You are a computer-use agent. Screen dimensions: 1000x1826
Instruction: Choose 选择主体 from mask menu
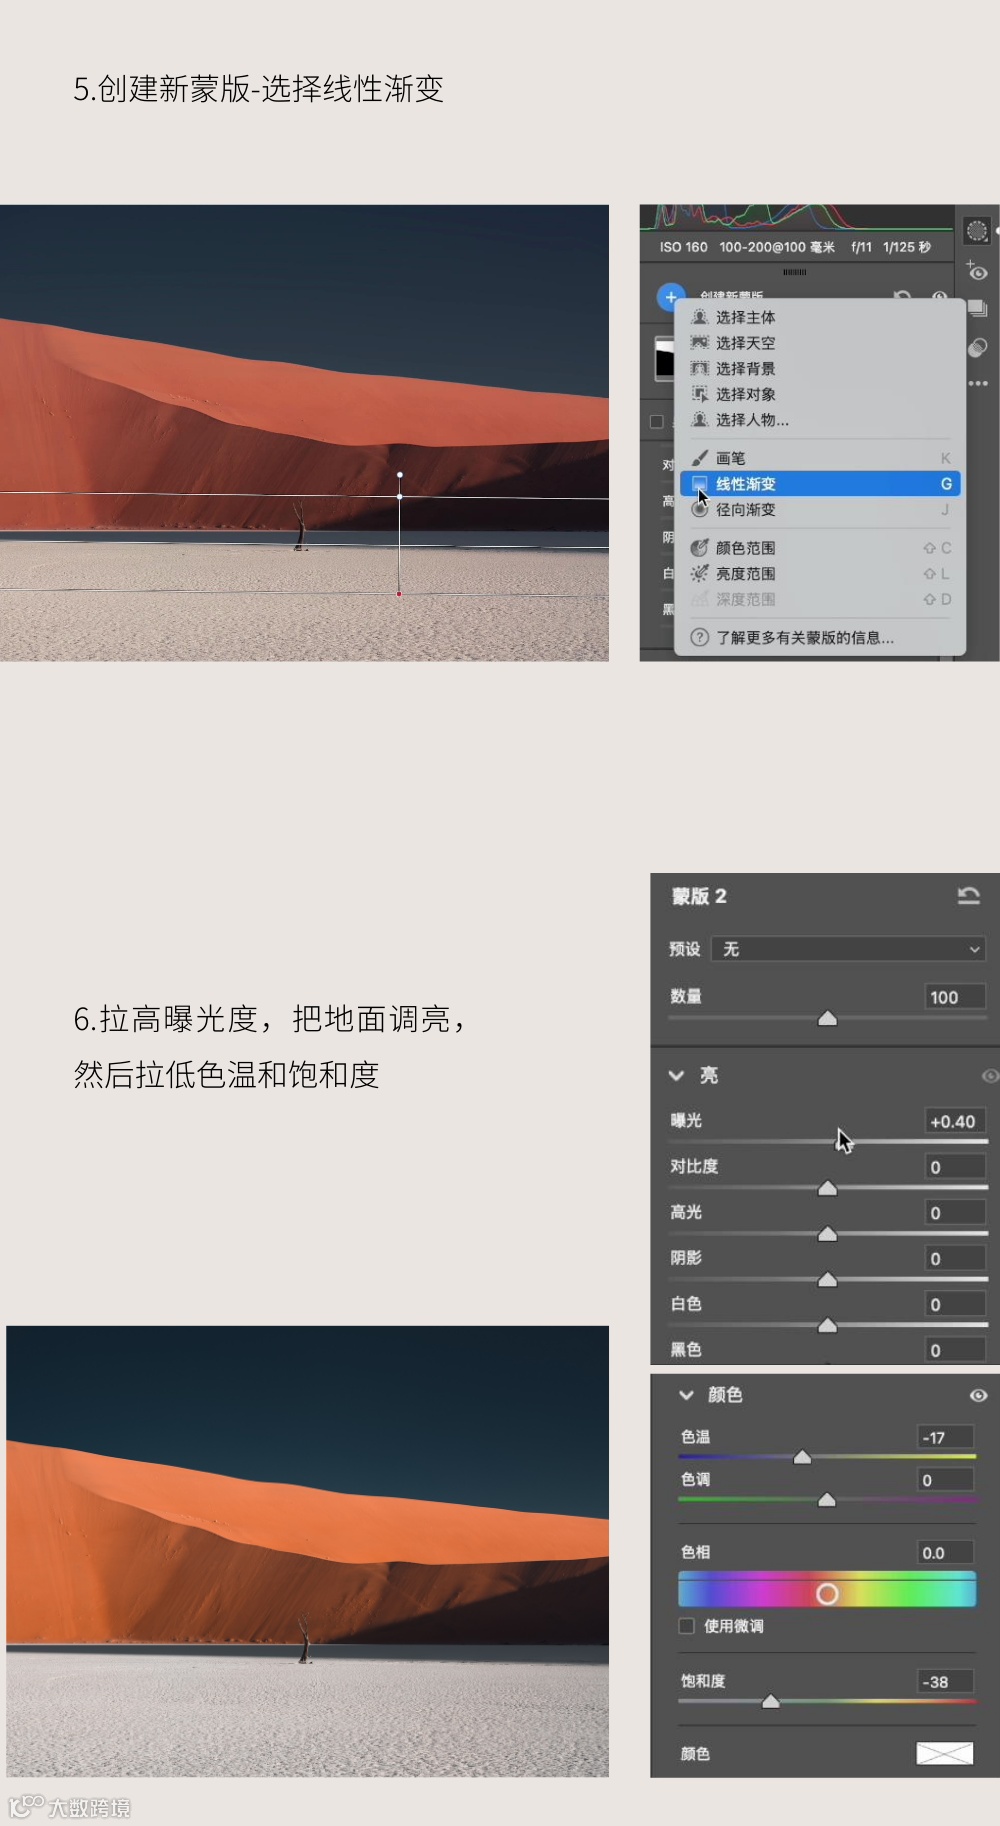click(820, 317)
